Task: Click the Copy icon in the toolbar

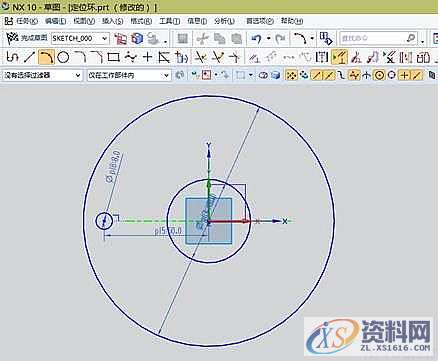Action: click(219, 39)
